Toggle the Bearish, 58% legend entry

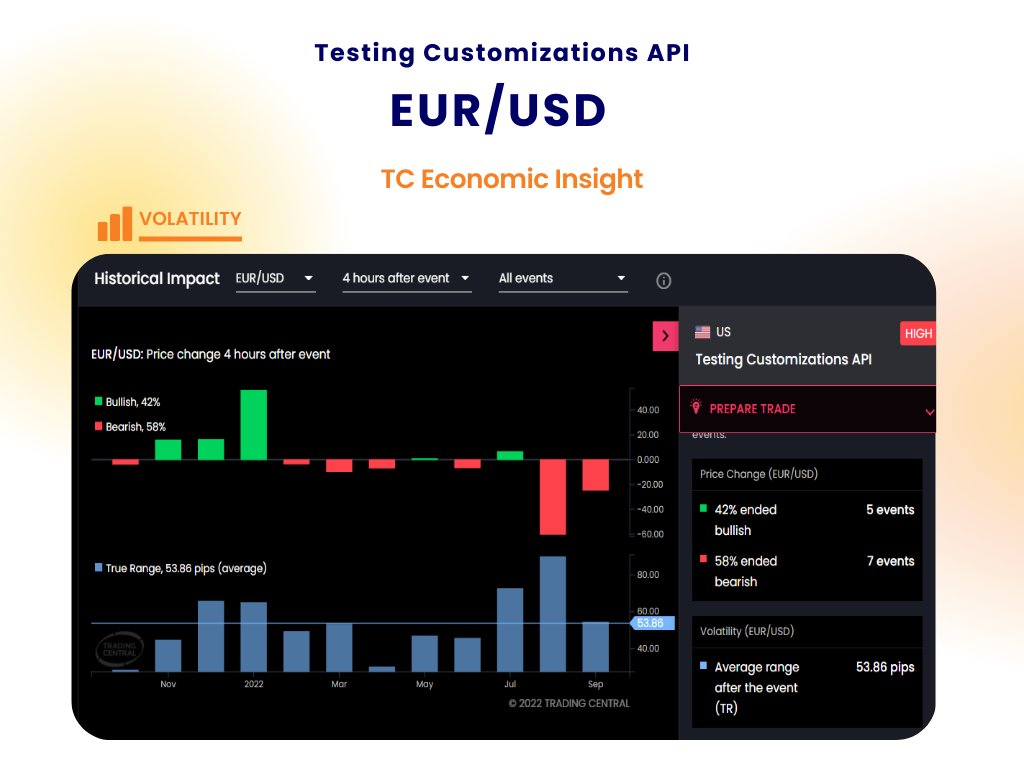click(x=130, y=426)
